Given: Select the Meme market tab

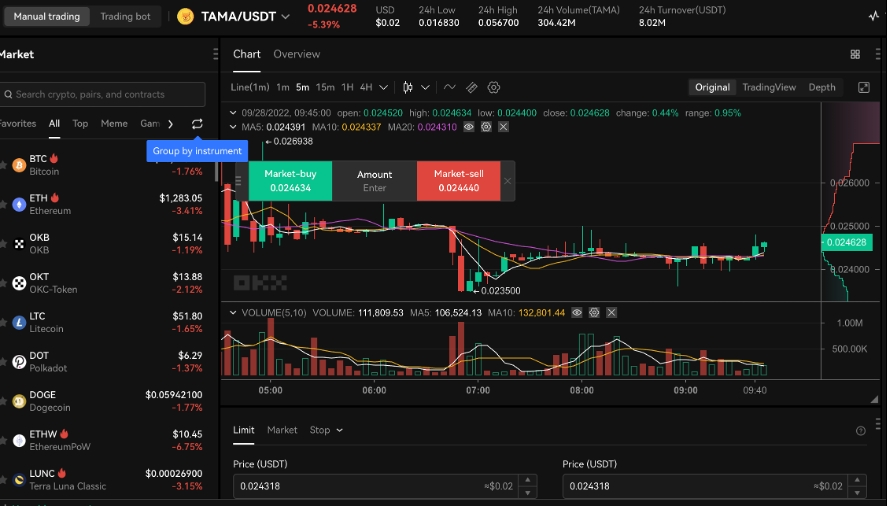Looking at the screenshot, I should pos(114,123).
